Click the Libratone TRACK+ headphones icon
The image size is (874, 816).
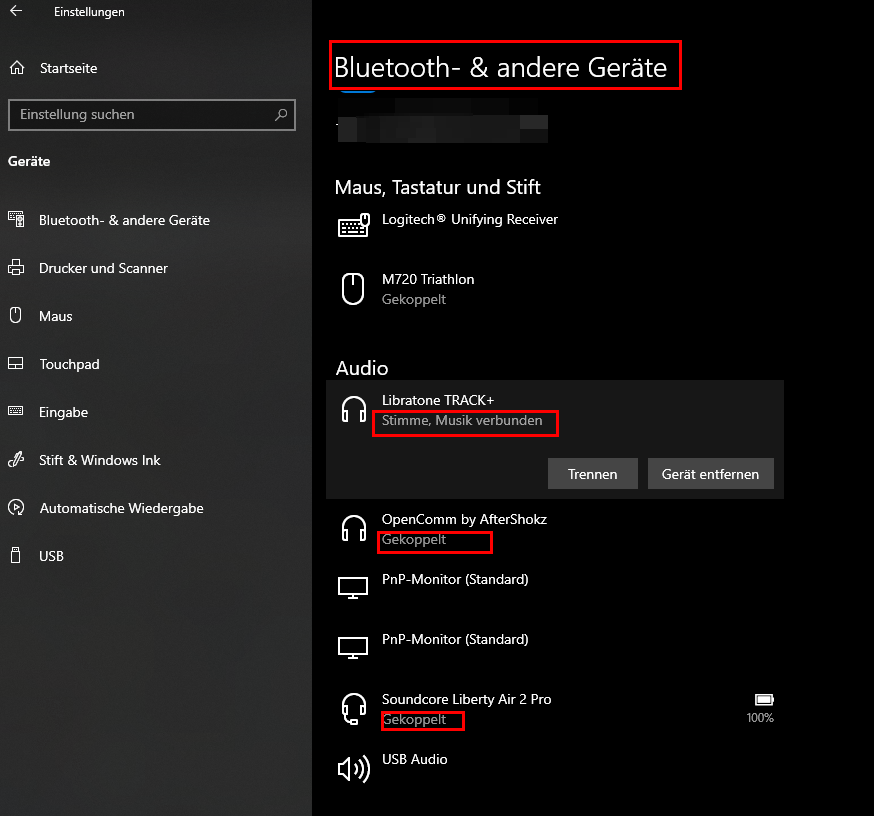353,409
